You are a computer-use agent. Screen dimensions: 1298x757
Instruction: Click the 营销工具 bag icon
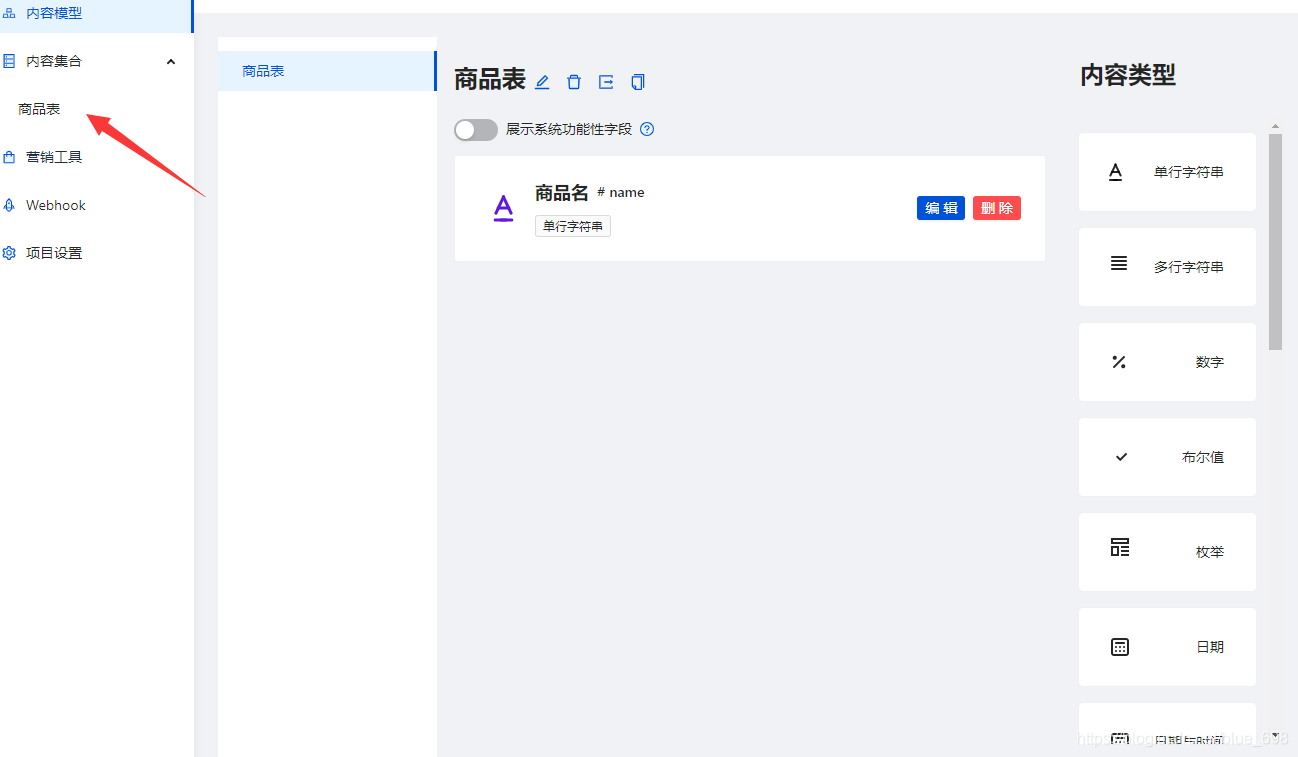(x=9, y=157)
